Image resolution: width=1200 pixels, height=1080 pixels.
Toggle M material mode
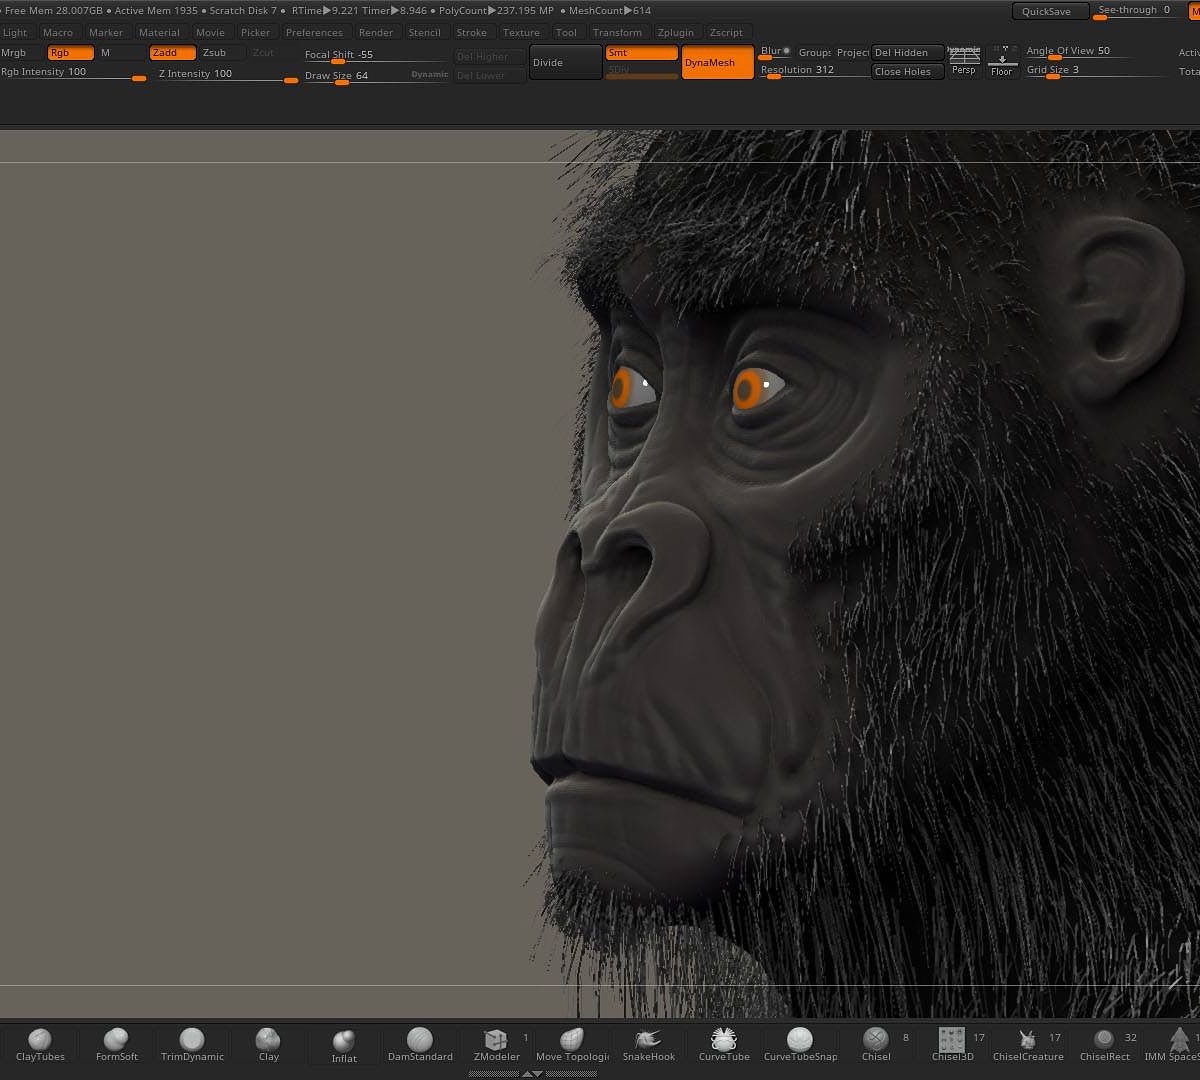tap(120, 53)
